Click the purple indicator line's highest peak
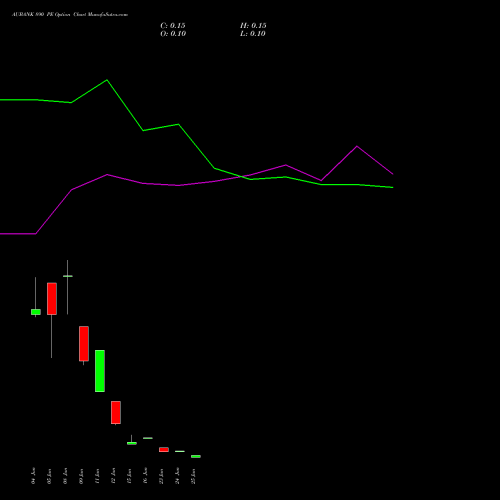Viewport: 500px width, 500px height. click(x=357, y=146)
